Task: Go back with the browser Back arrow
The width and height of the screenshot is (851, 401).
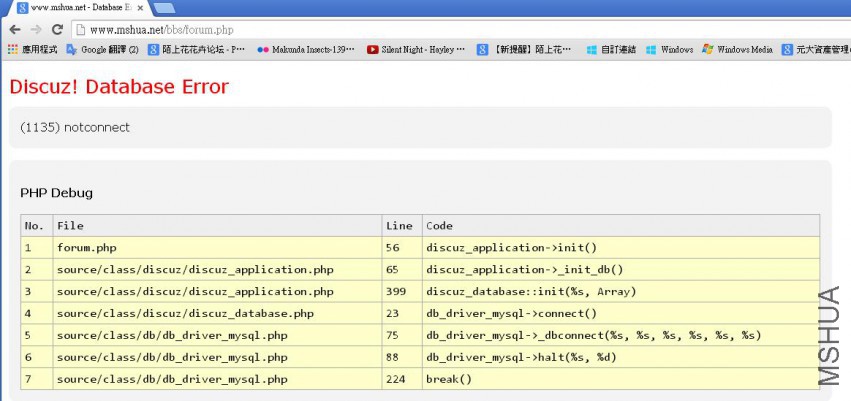Action: tap(15, 30)
